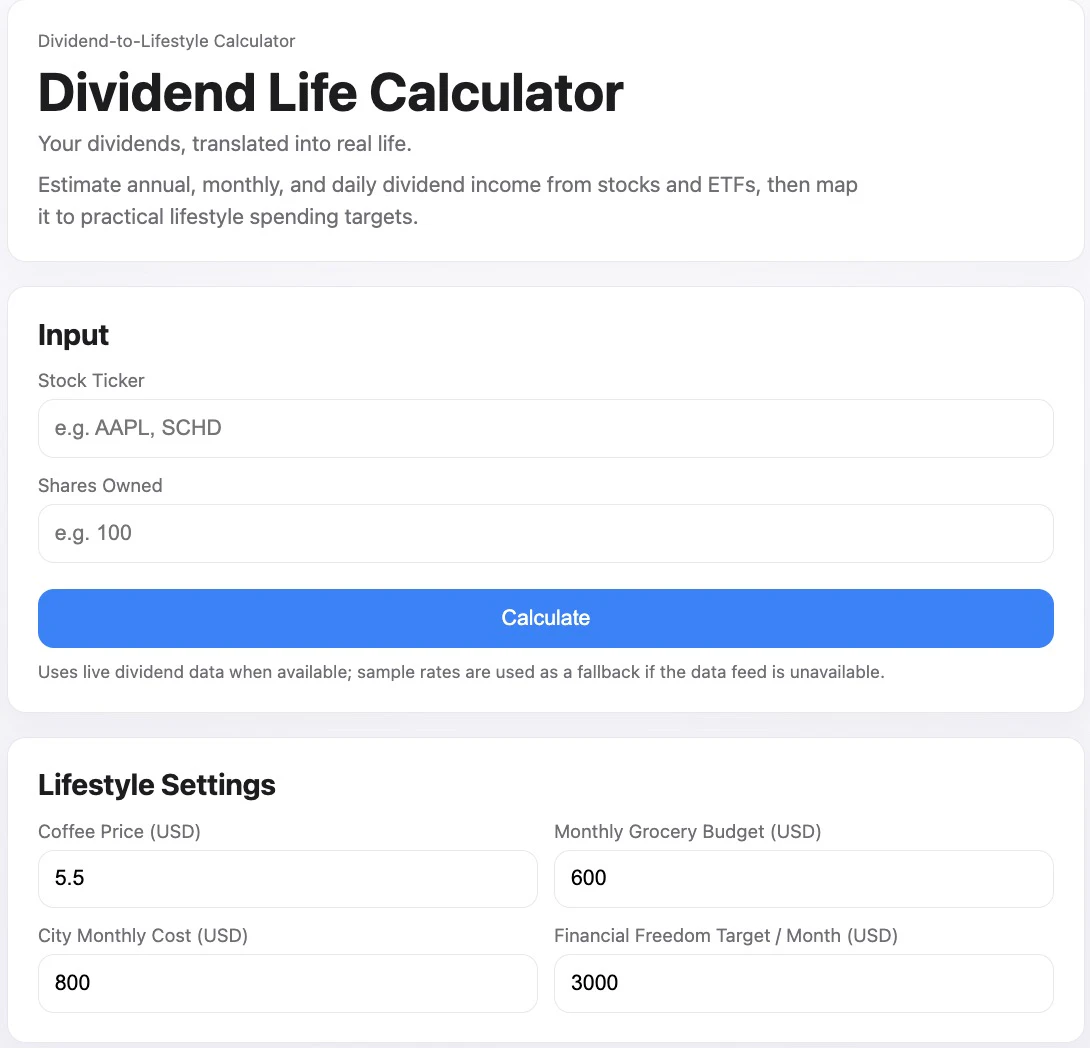Click the Stock Ticker label text
1090x1048 pixels.
click(x=91, y=381)
